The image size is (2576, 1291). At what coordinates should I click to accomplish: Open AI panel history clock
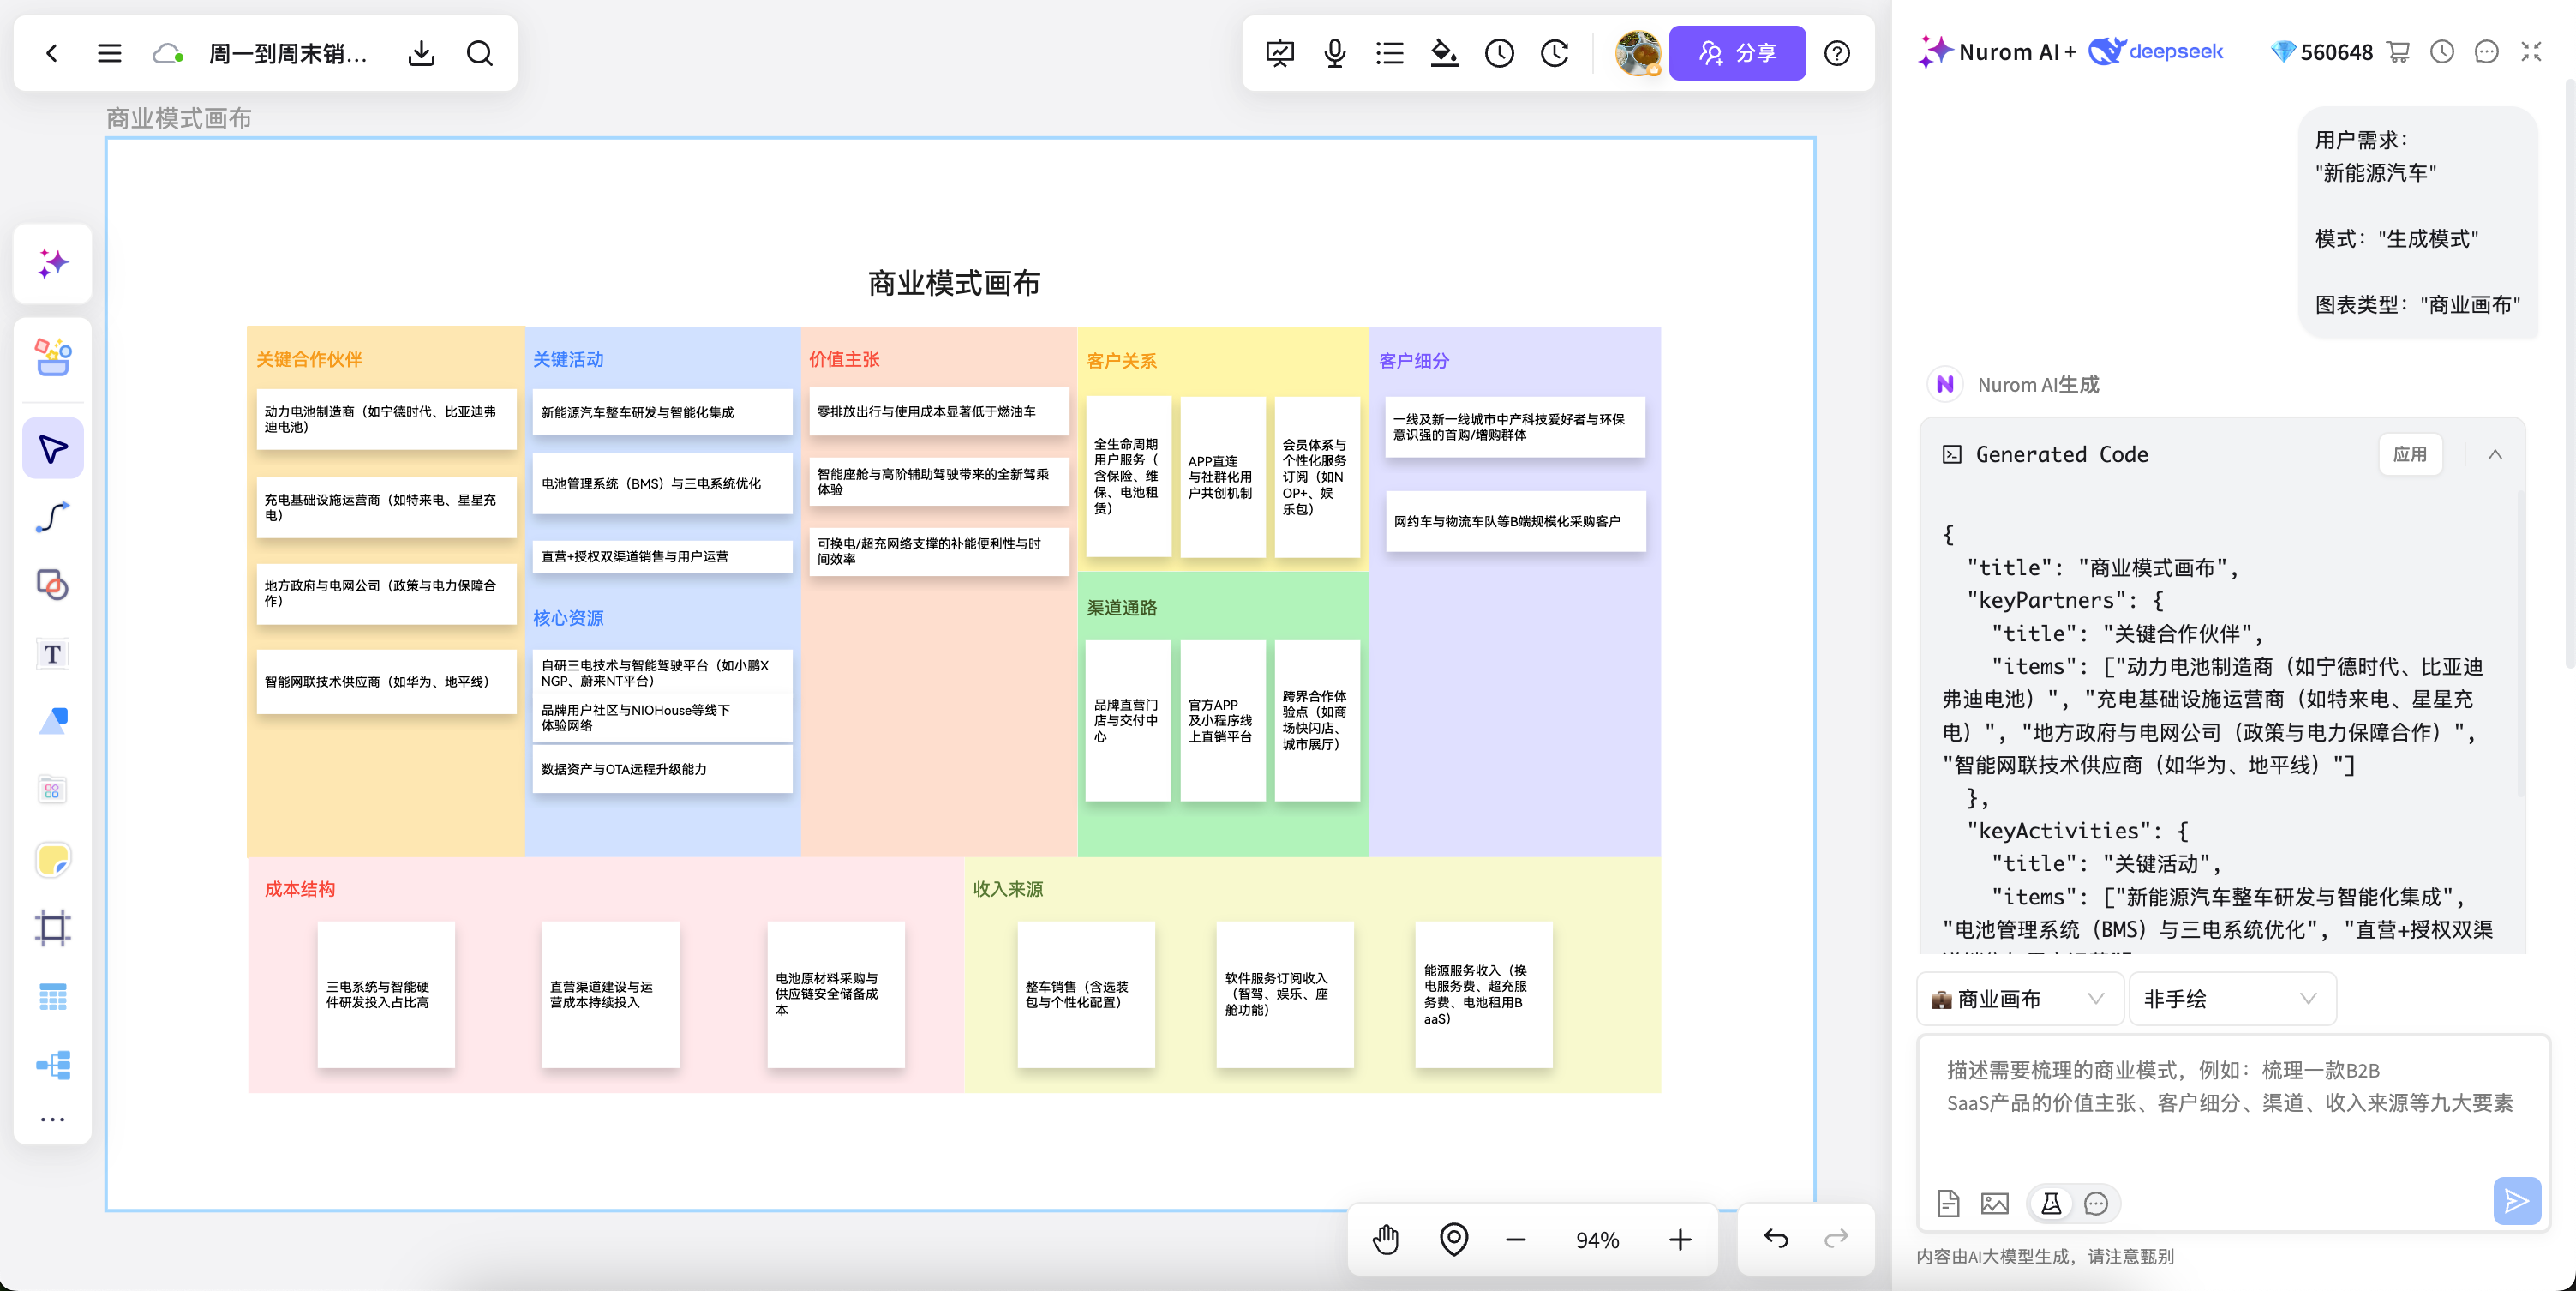(2442, 52)
